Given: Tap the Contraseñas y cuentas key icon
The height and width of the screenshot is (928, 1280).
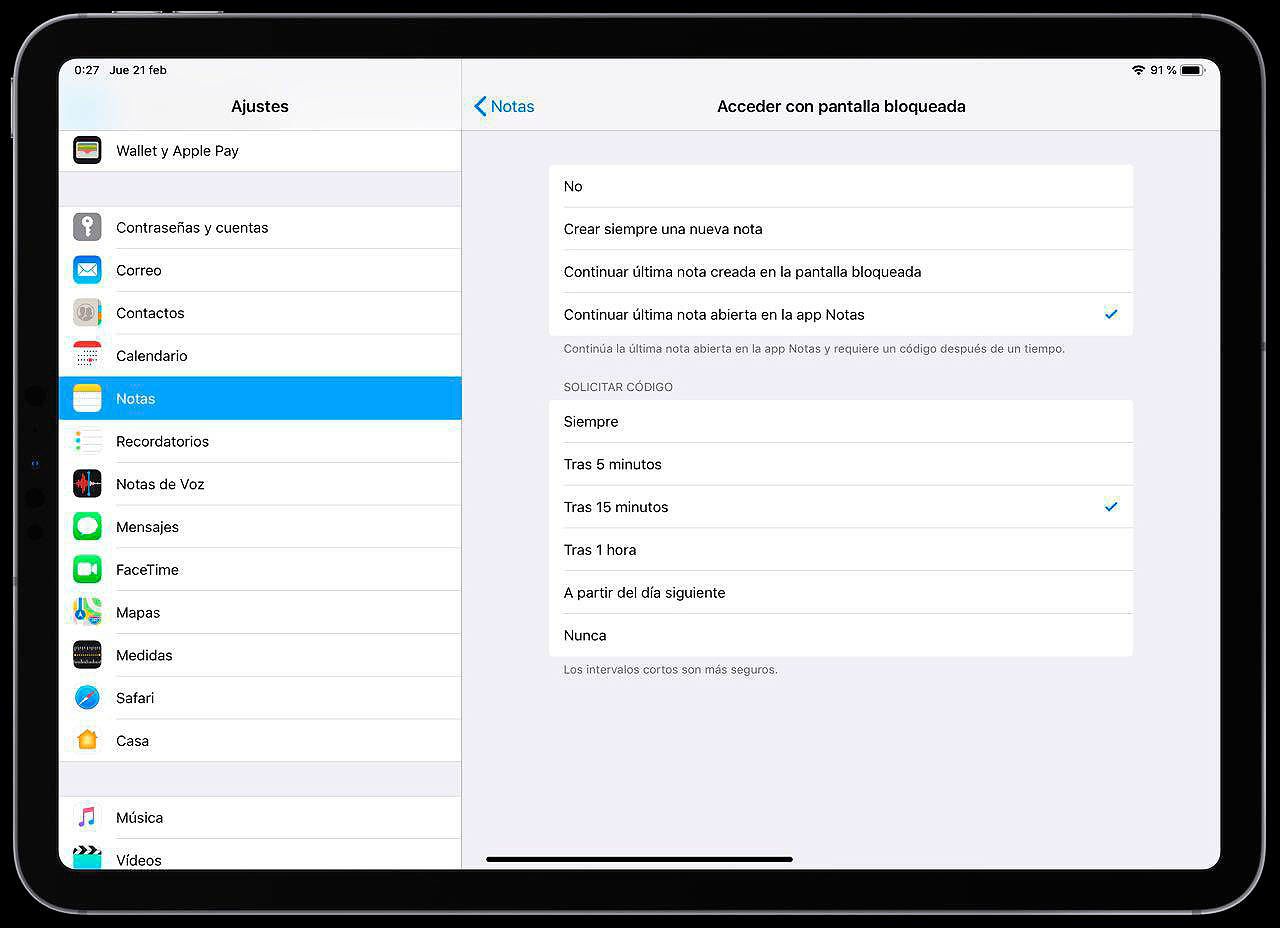Looking at the screenshot, I should tap(87, 228).
